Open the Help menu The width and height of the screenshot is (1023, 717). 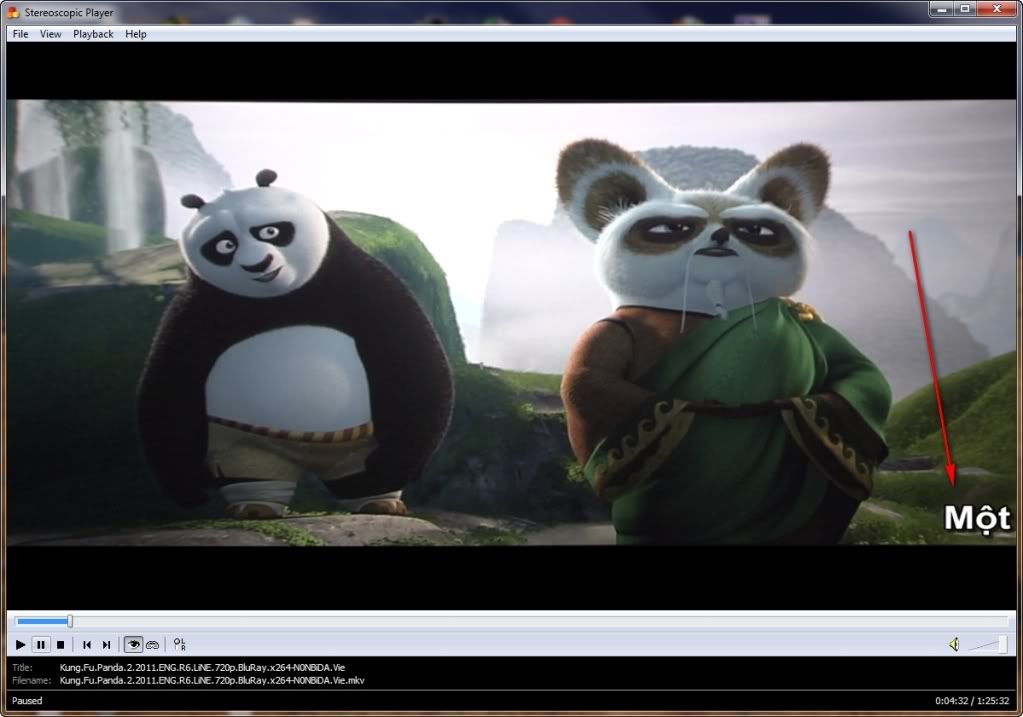click(136, 34)
